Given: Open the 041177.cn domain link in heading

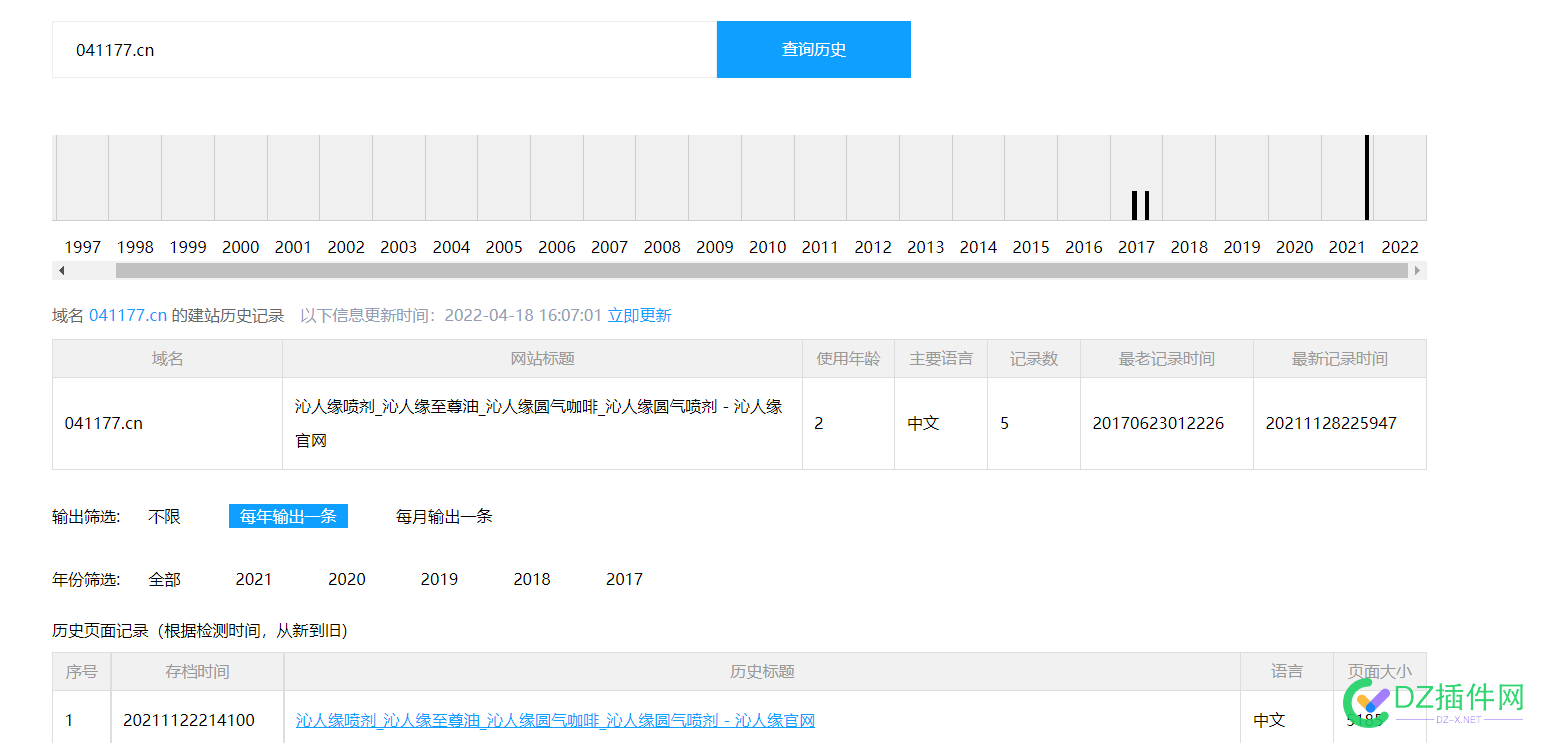Looking at the screenshot, I should click(x=128, y=315).
